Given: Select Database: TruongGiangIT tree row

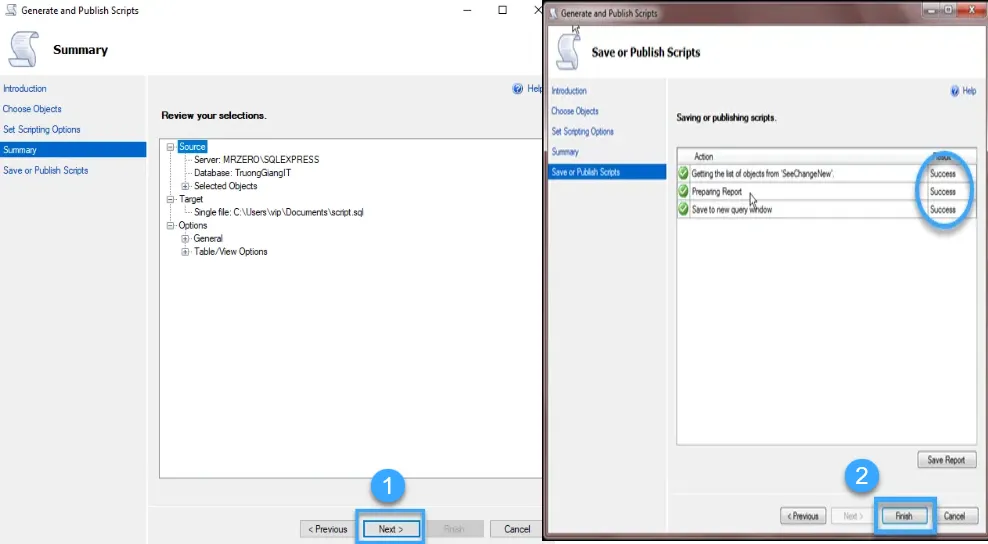Looking at the screenshot, I should tap(243, 173).
